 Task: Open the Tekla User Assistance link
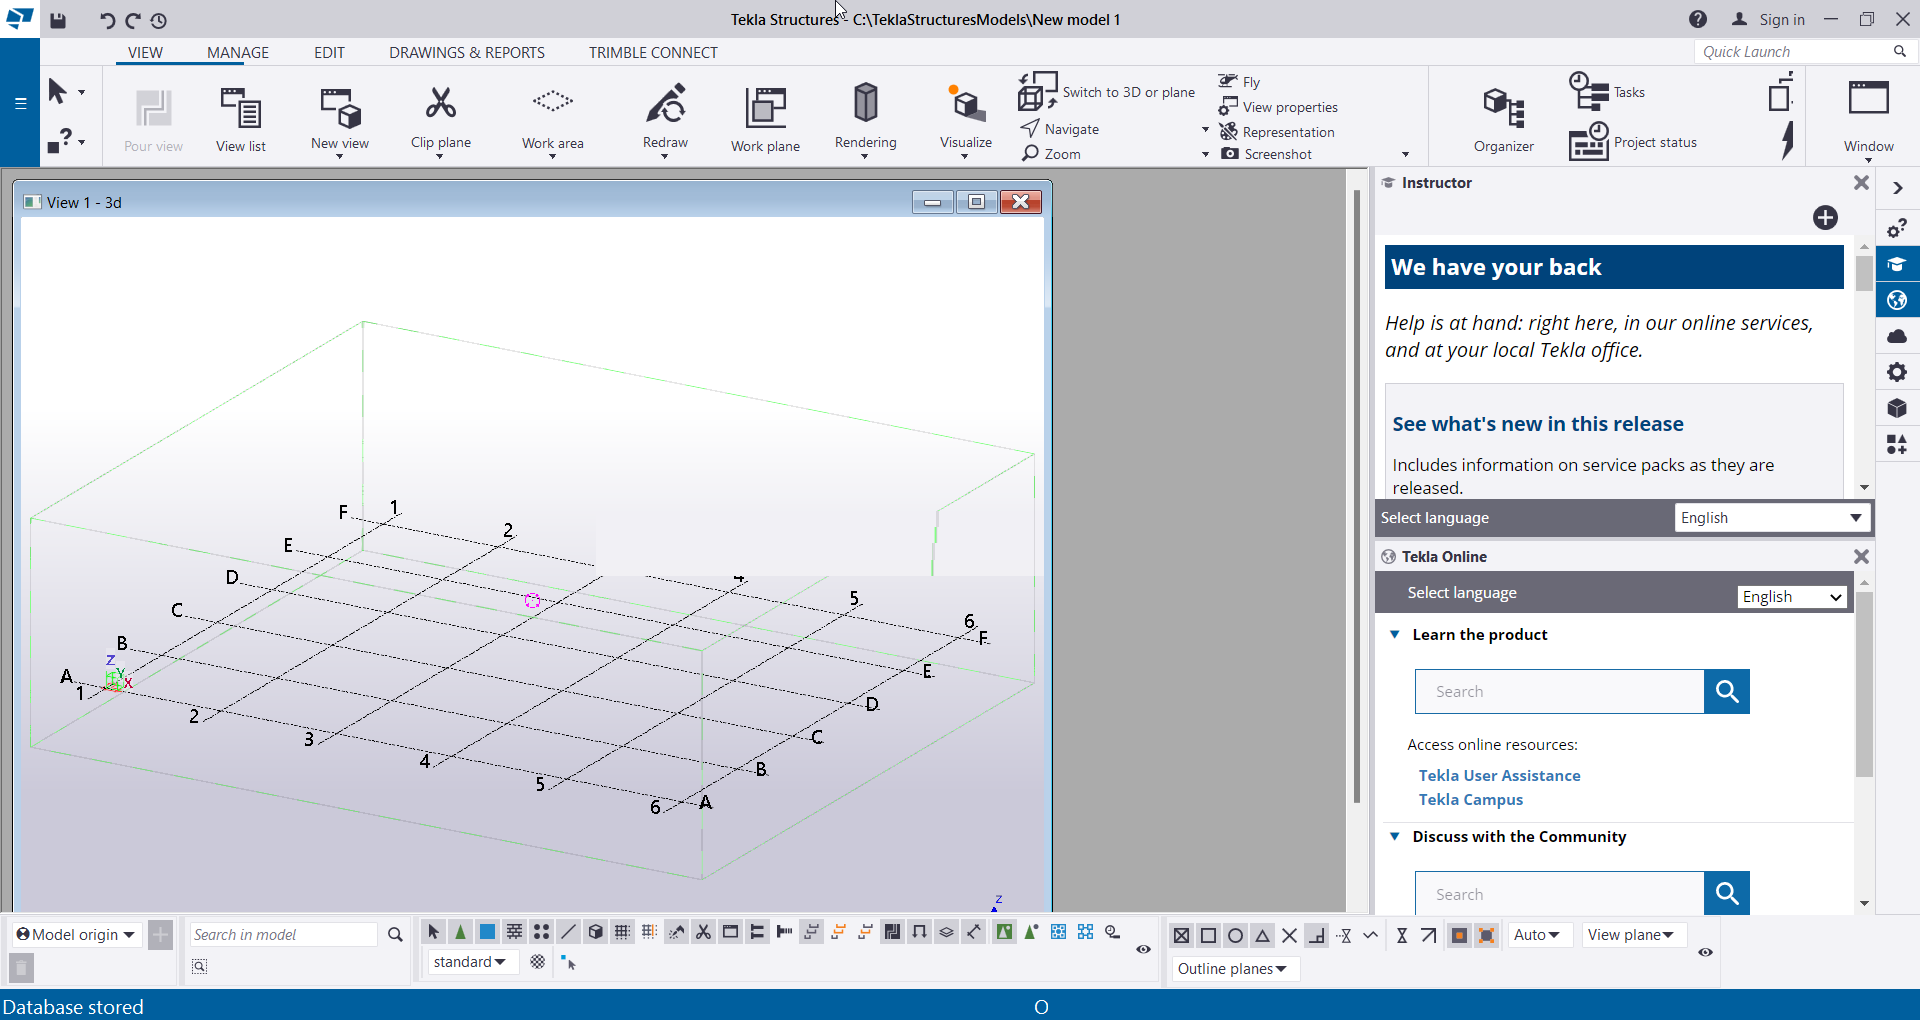pyautogui.click(x=1499, y=775)
